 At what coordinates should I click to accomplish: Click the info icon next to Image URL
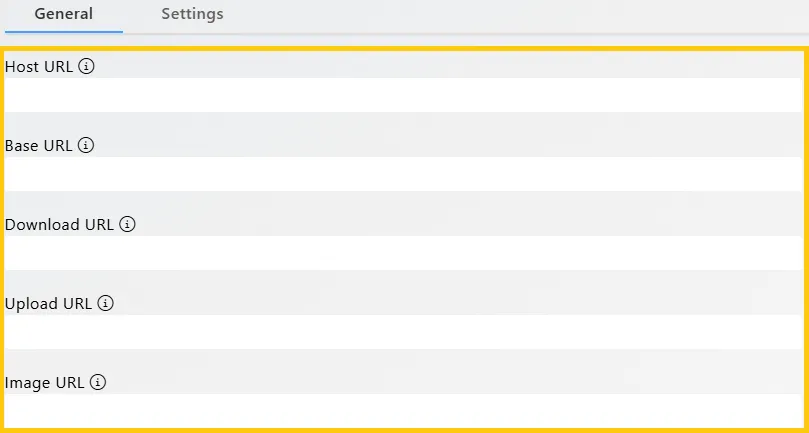pos(98,382)
